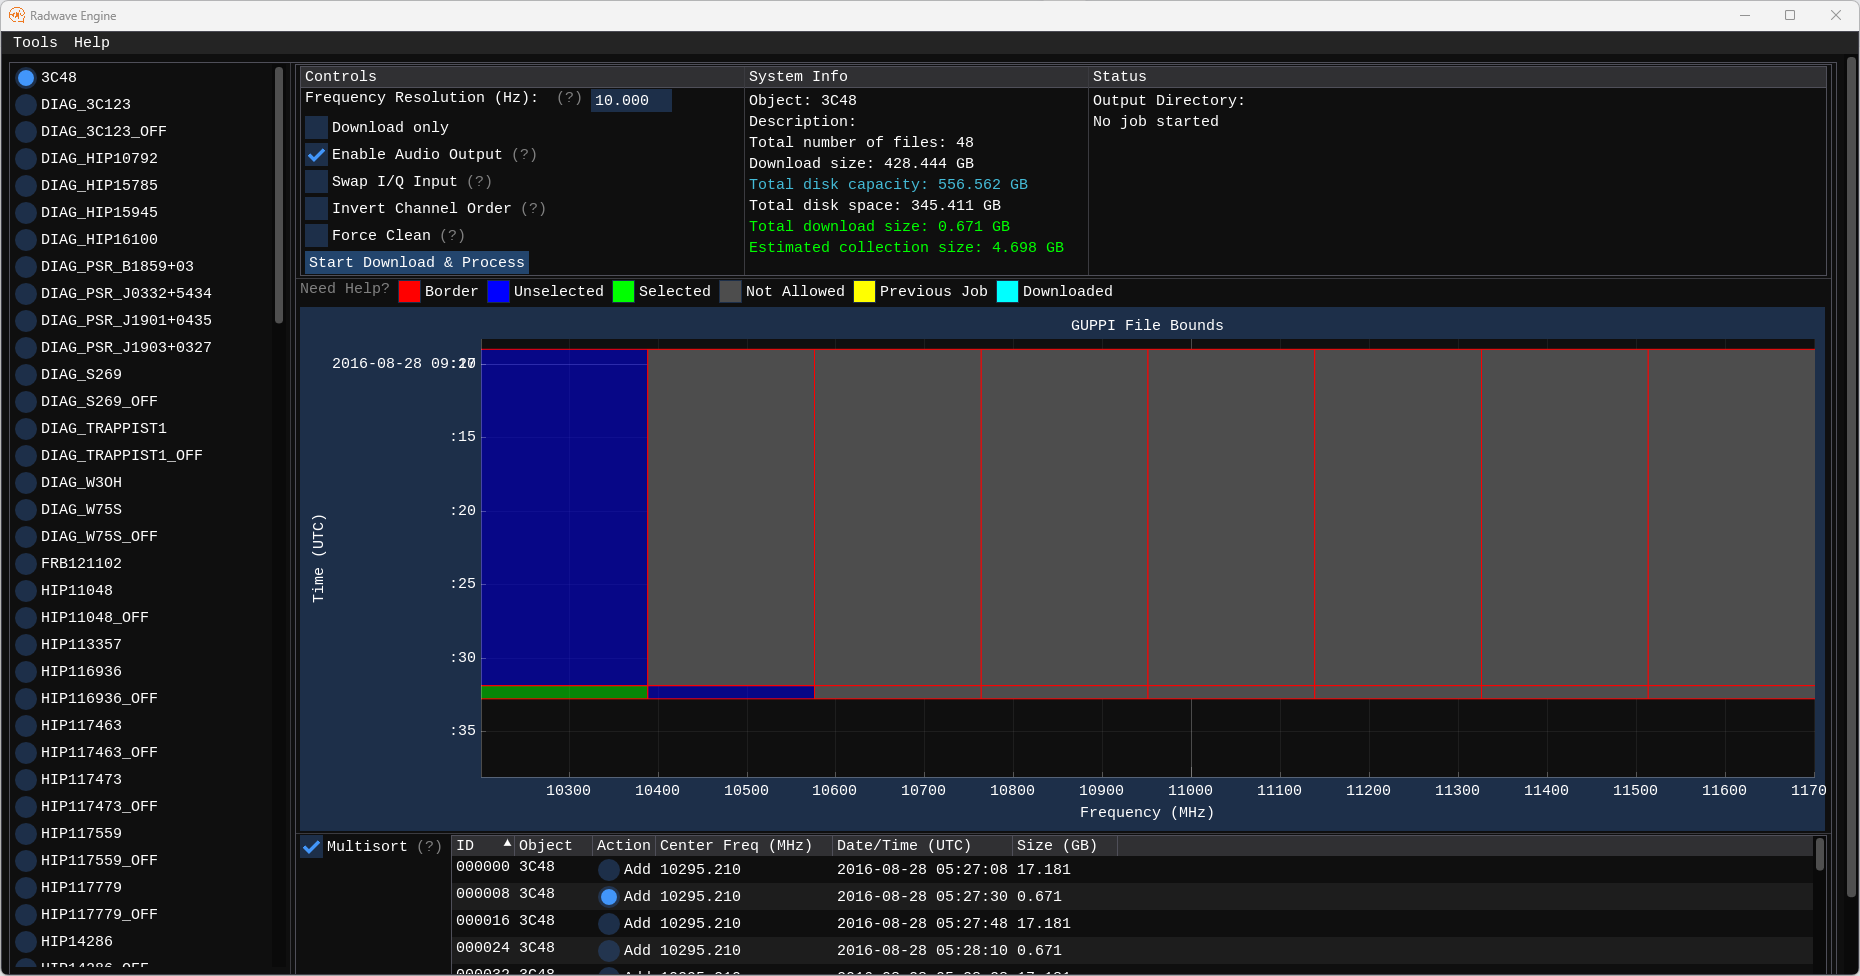Click the Frequency Resolution input field

pyautogui.click(x=630, y=100)
